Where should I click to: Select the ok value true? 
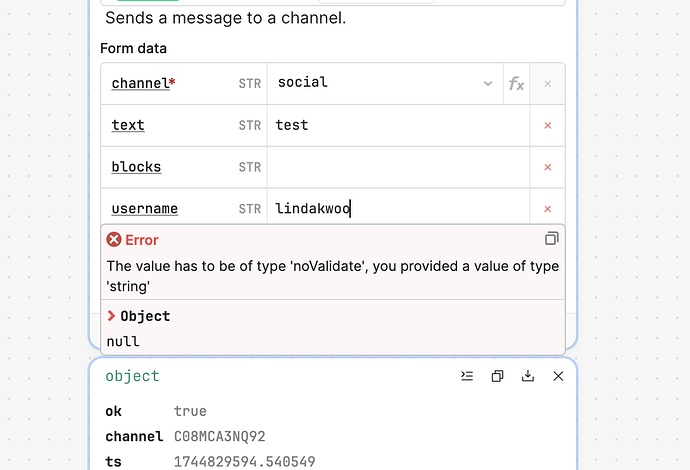coord(190,411)
